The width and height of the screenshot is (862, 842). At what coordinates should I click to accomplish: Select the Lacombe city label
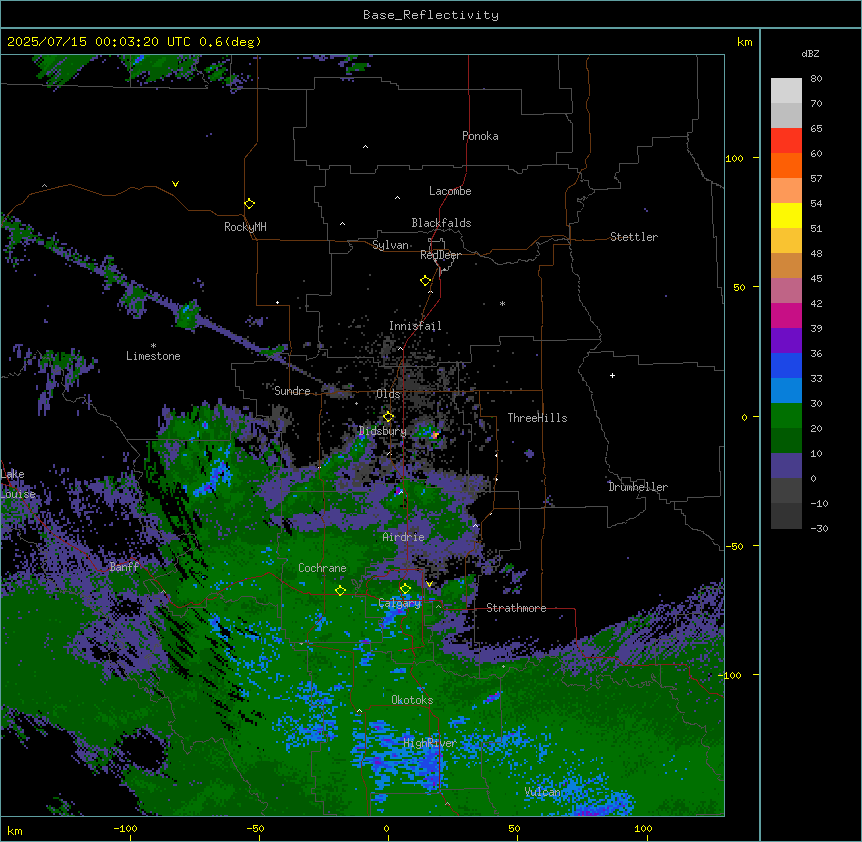pos(450,191)
